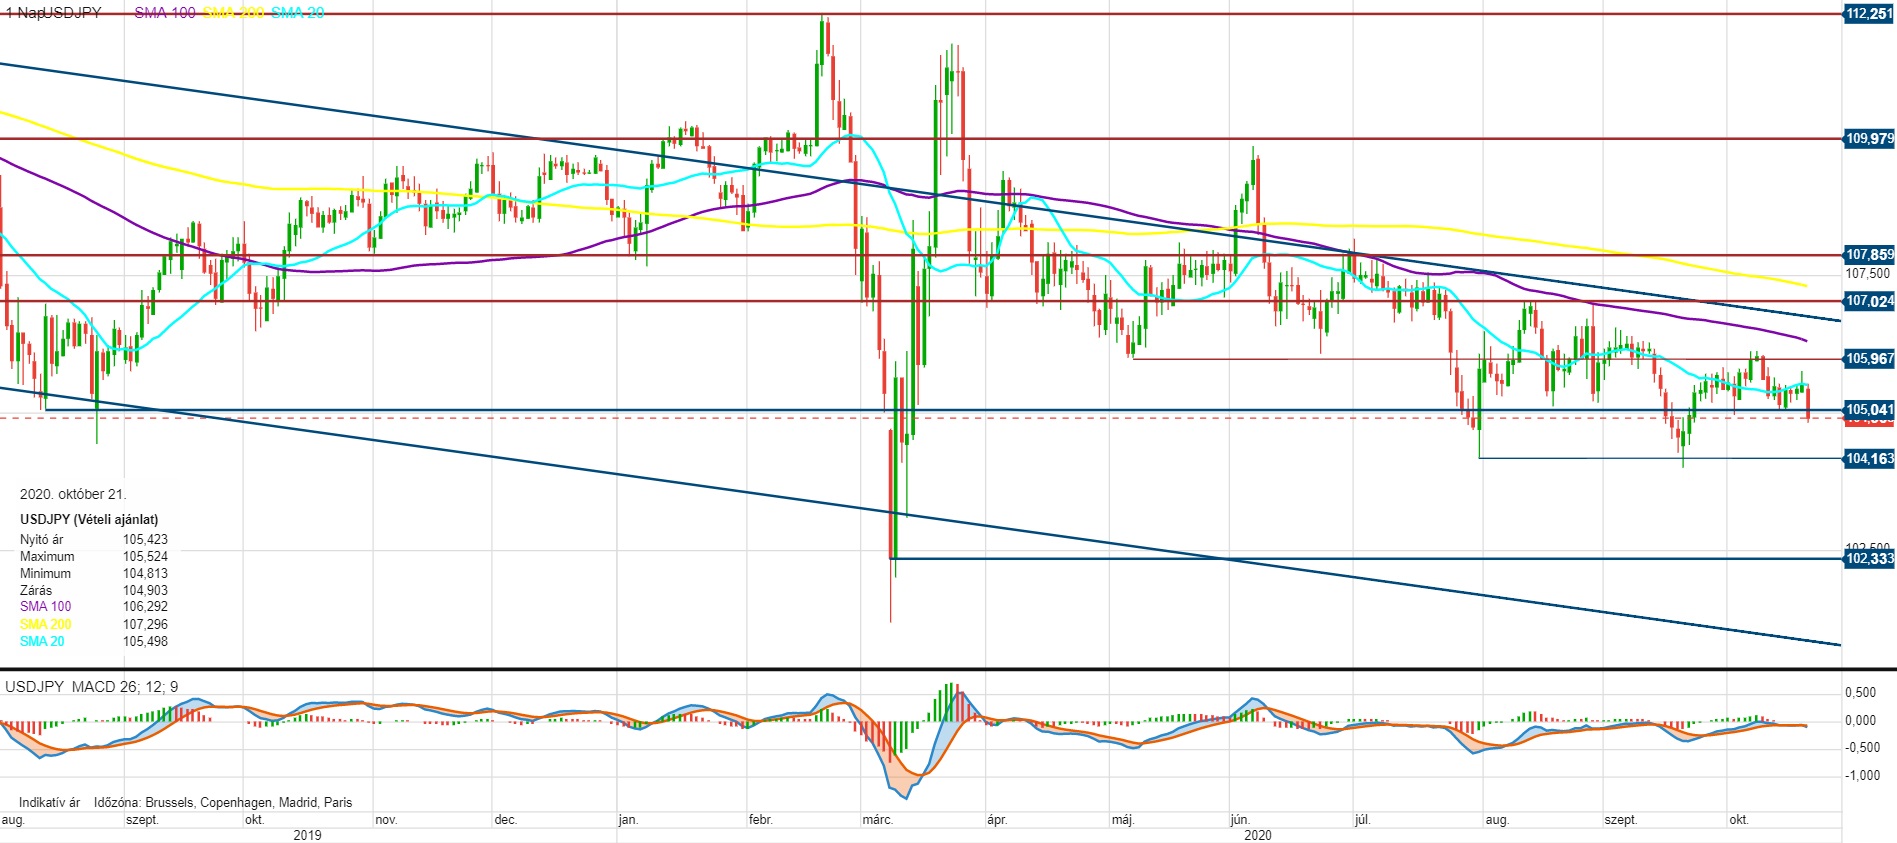Select the Minimum value 104,813
The width and height of the screenshot is (1897, 843).
click(x=145, y=573)
